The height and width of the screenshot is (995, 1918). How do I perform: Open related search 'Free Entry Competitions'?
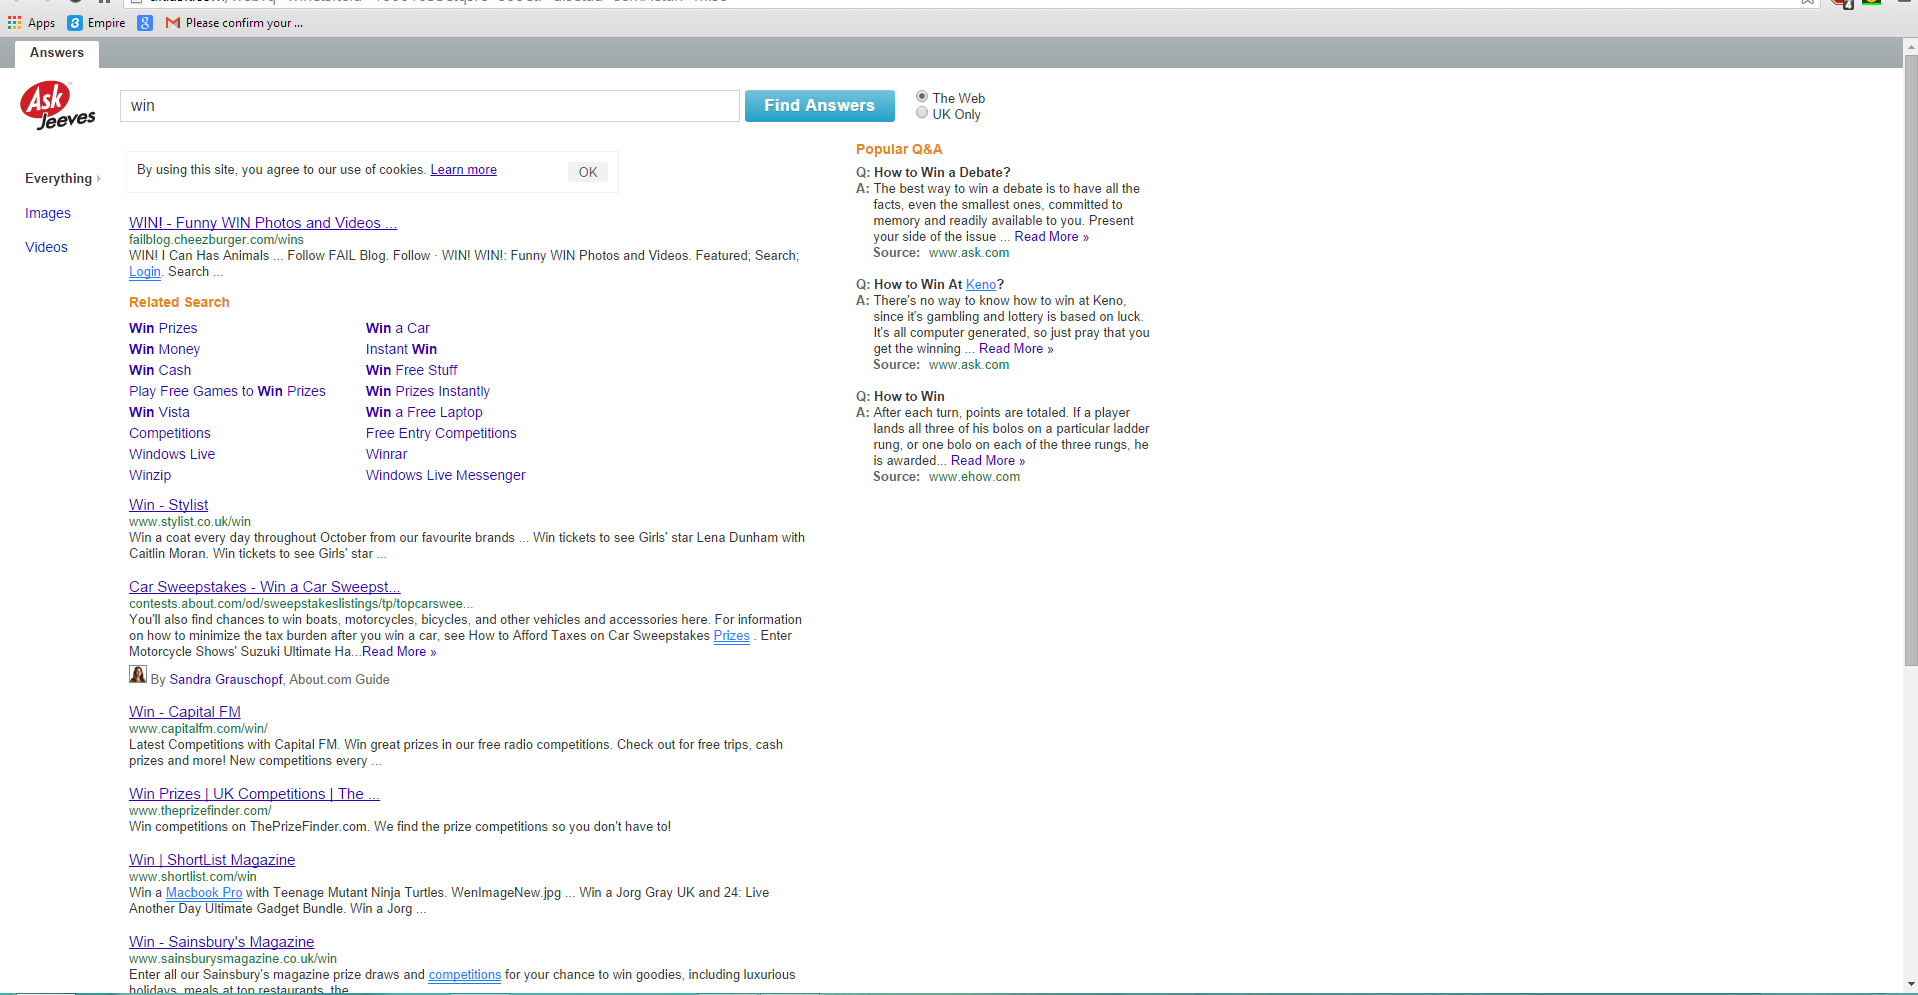[x=441, y=433]
